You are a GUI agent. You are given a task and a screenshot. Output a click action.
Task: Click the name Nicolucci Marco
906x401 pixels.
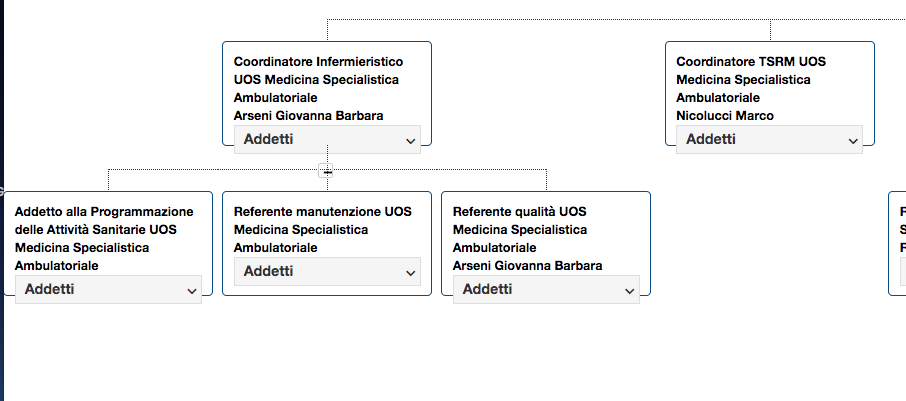[725, 116]
